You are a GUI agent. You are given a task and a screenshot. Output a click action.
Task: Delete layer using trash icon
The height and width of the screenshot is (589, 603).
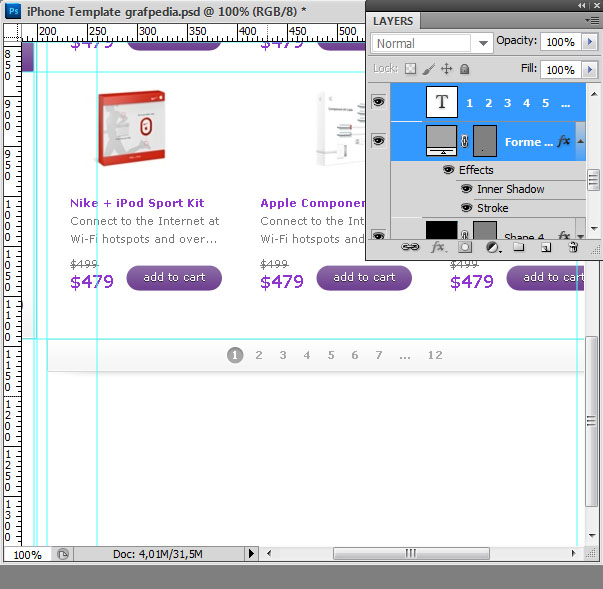pyautogui.click(x=573, y=247)
